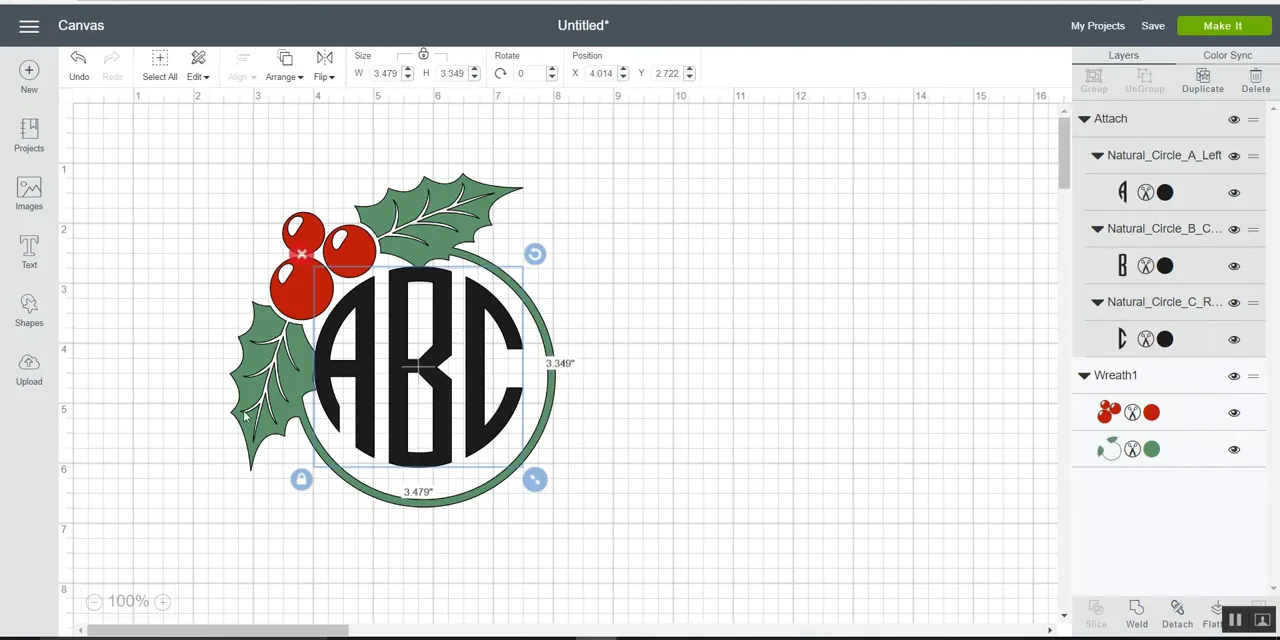The width and height of the screenshot is (1280, 640).
Task: Collapse the Wreath1 group
Action: point(1084,376)
